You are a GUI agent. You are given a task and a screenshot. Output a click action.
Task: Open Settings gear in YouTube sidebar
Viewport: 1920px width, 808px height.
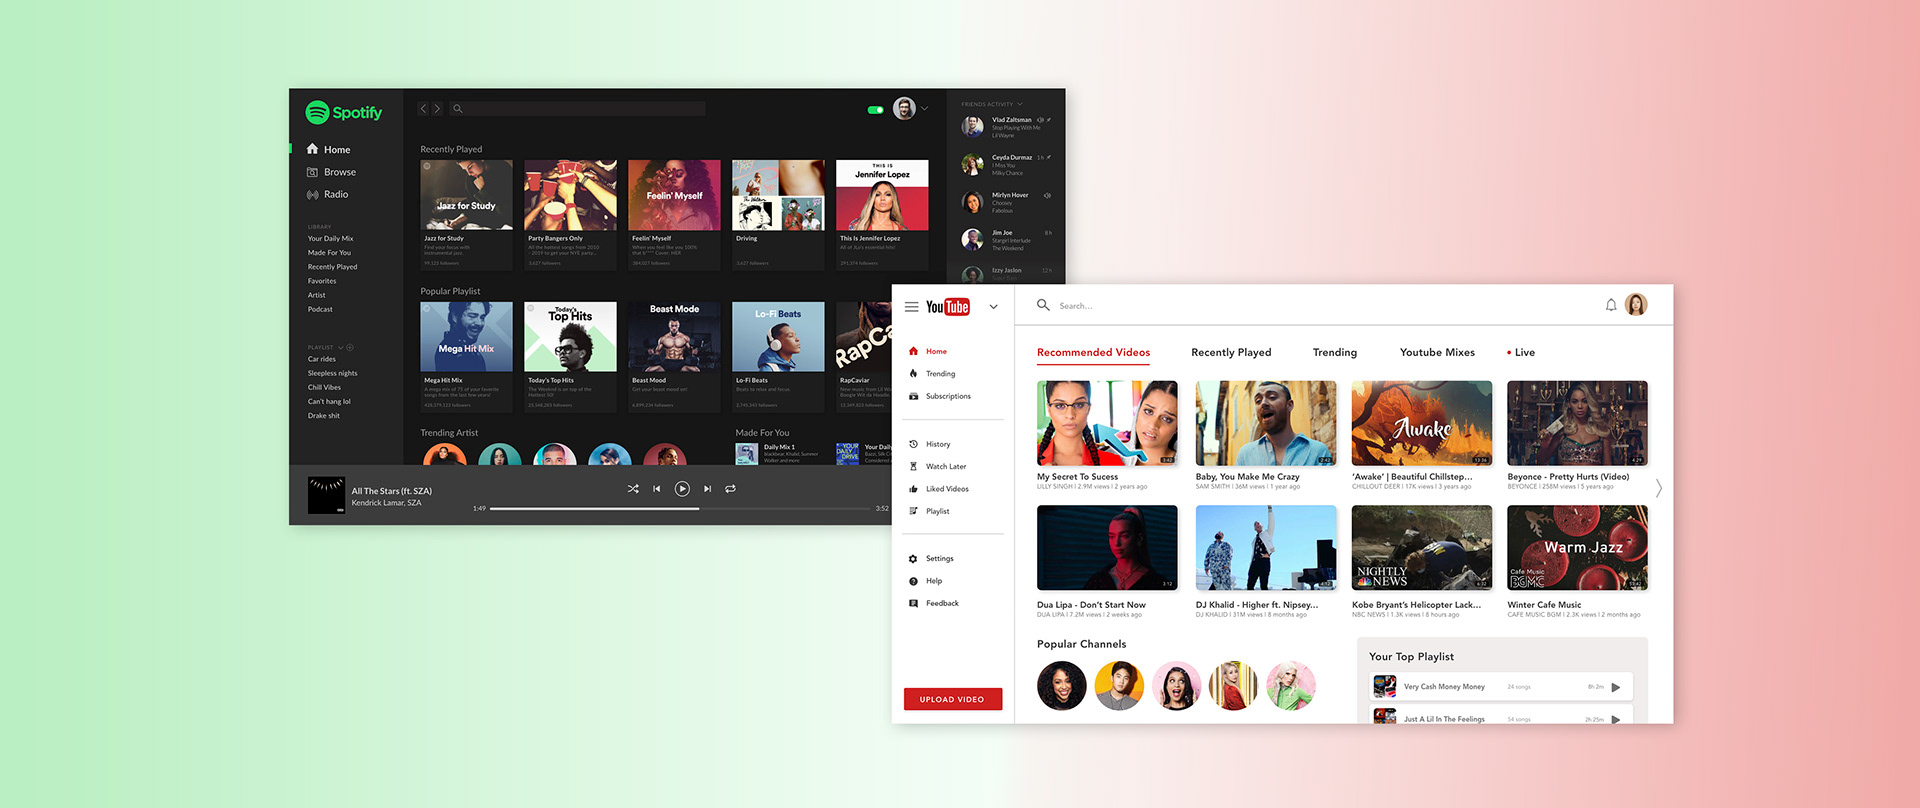(x=913, y=559)
